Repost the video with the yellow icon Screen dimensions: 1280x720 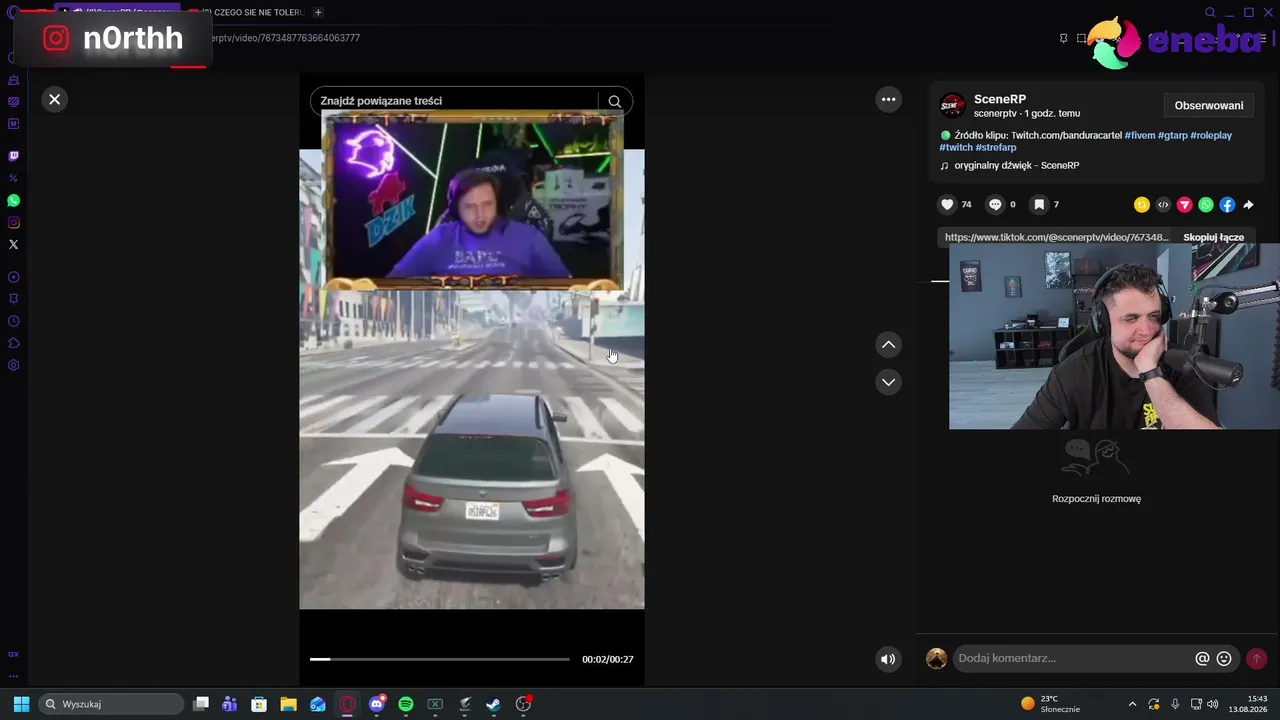point(1142,205)
